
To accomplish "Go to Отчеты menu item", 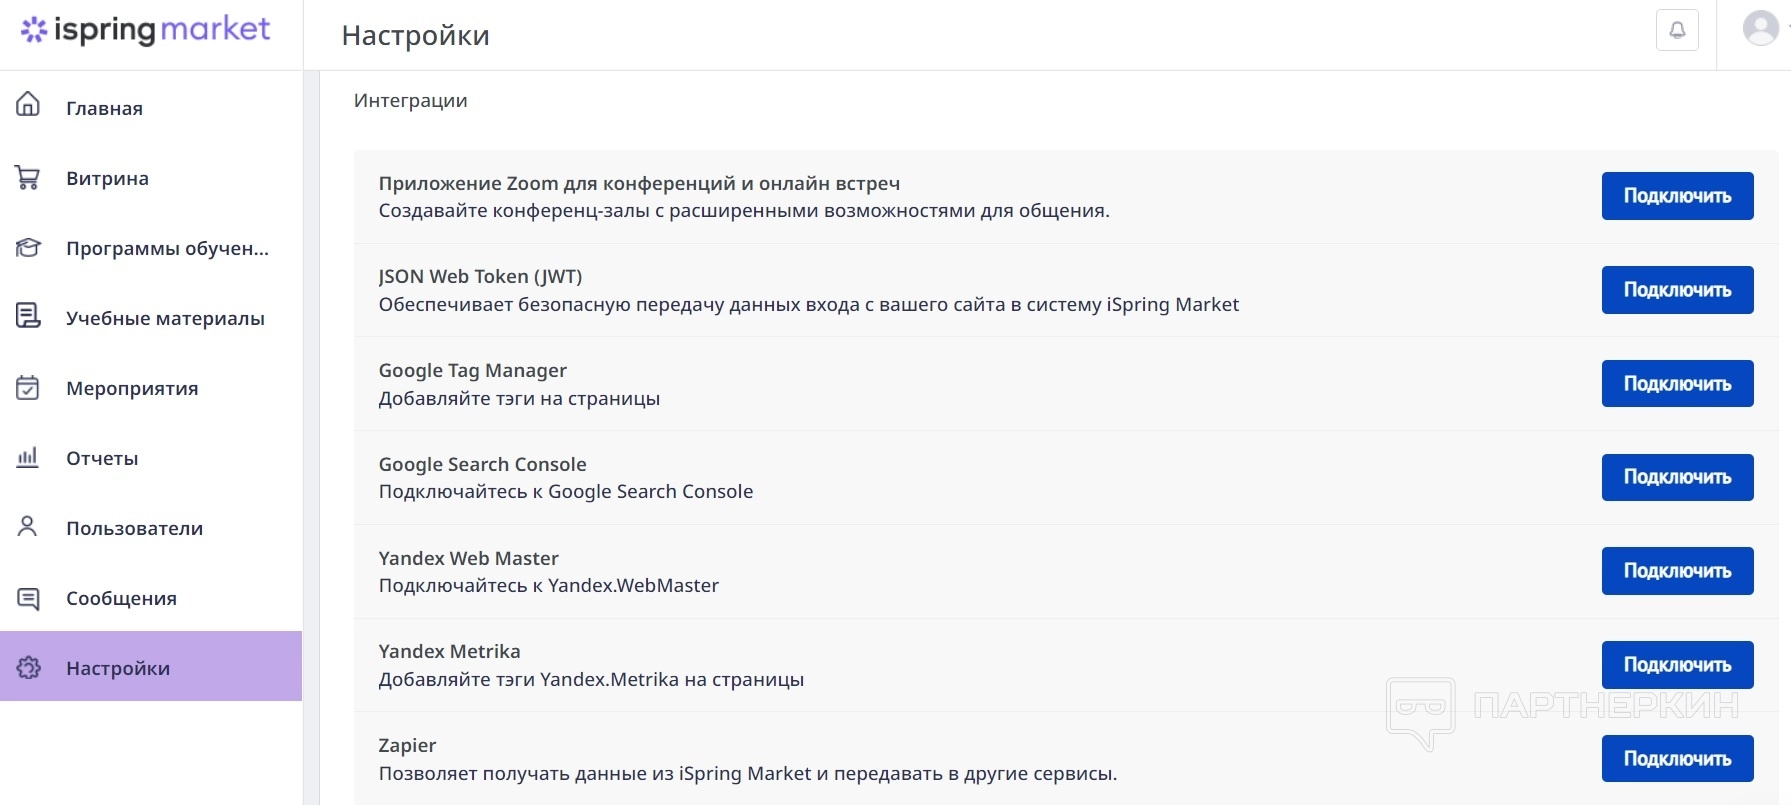I will [x=102, y=459].
